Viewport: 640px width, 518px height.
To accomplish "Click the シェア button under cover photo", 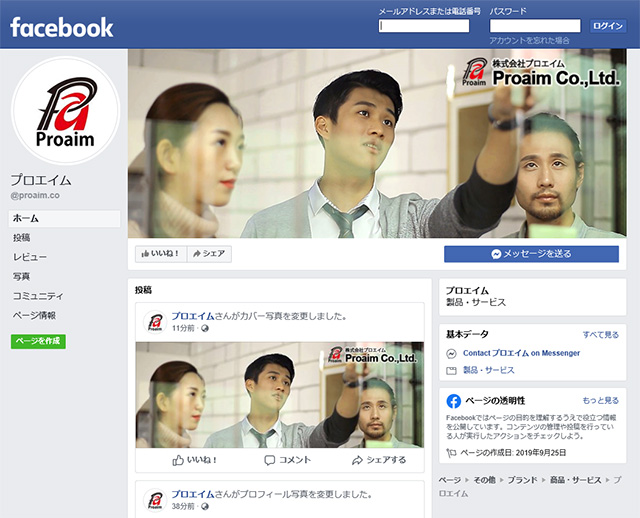I will [209, 254].
